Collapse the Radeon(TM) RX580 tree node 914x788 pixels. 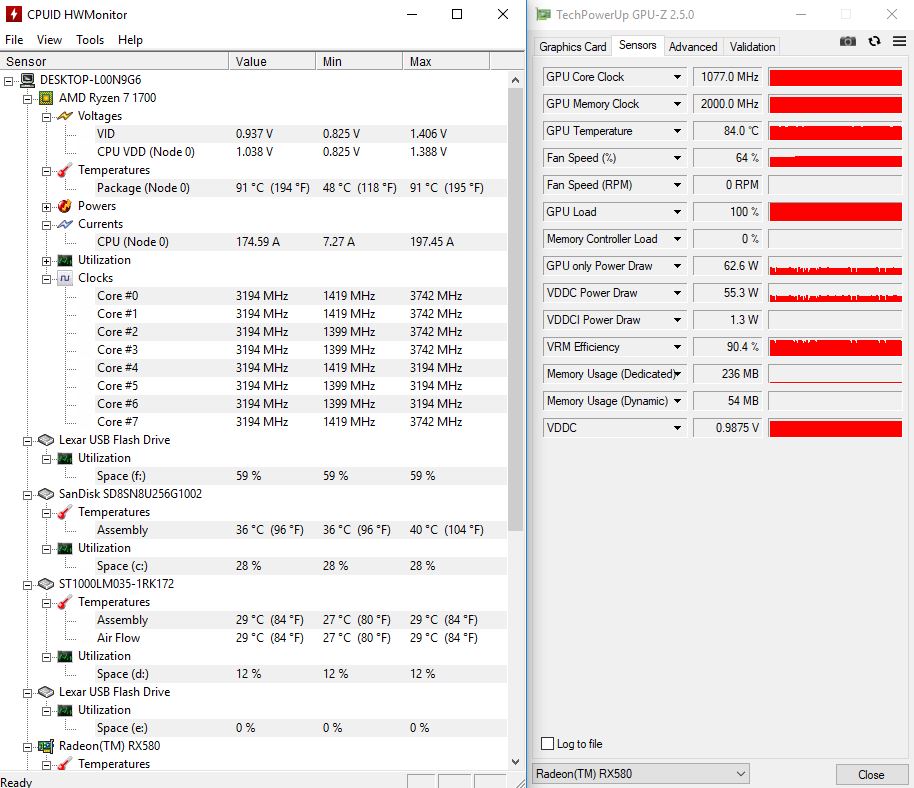27,747
